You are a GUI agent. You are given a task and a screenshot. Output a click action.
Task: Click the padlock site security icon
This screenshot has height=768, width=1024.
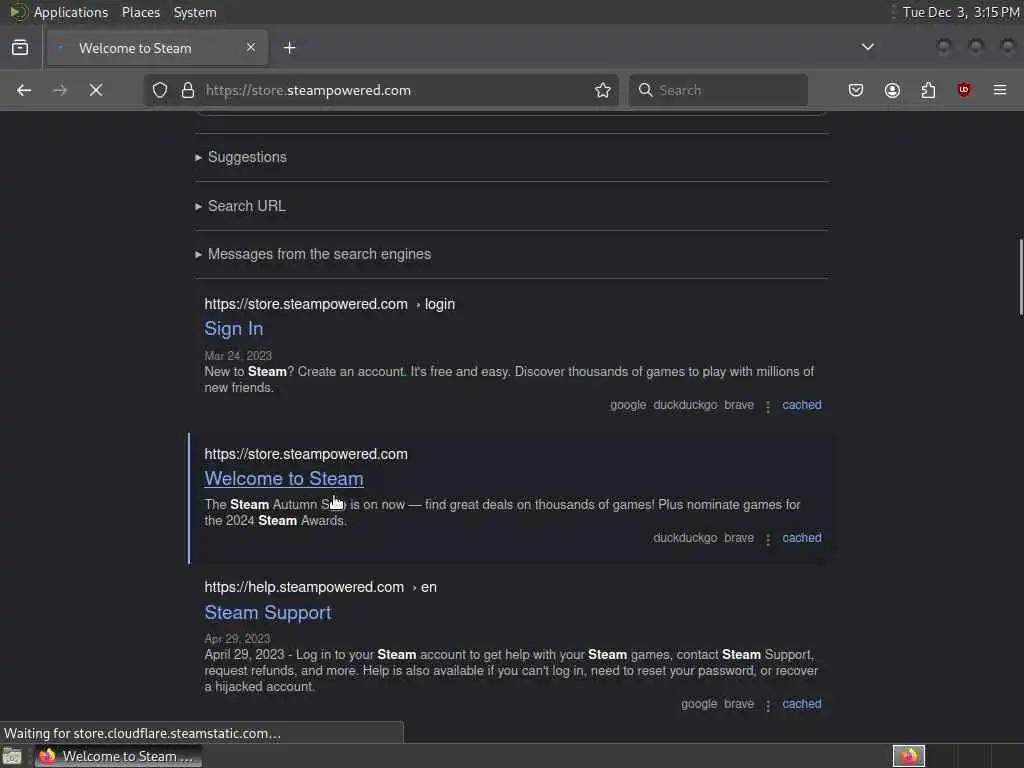coord(188,90)
